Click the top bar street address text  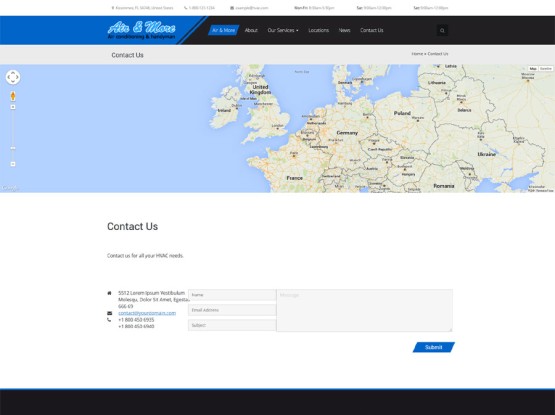tap(144, 8)
